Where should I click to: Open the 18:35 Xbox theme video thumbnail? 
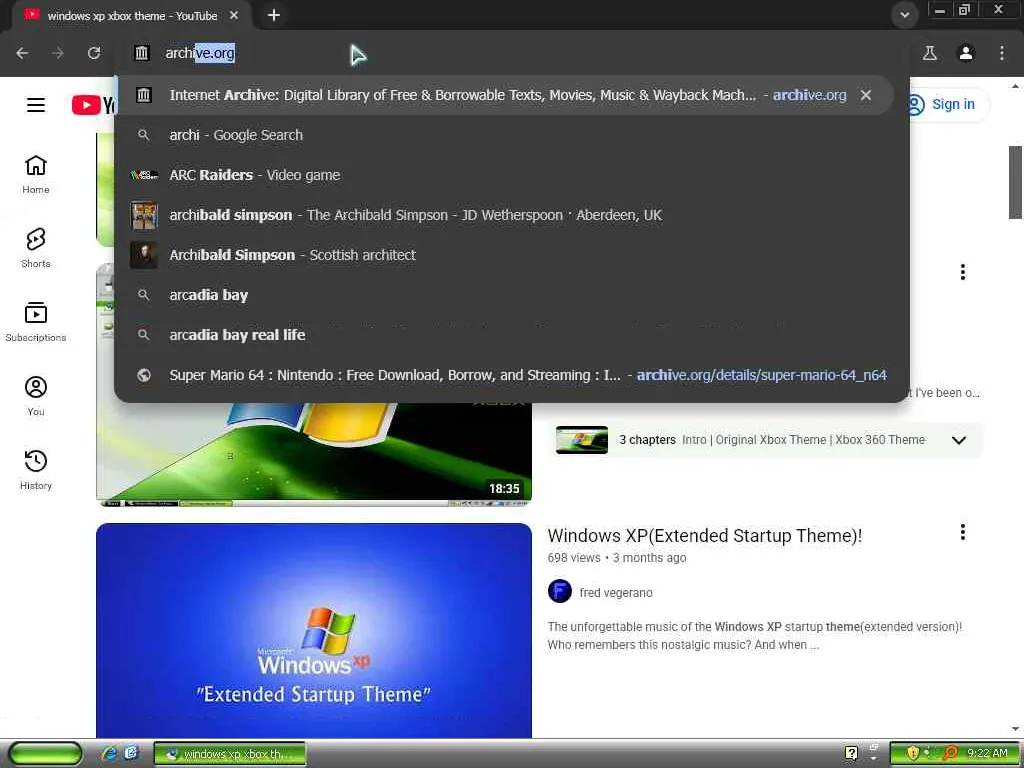tap(313, 454)
